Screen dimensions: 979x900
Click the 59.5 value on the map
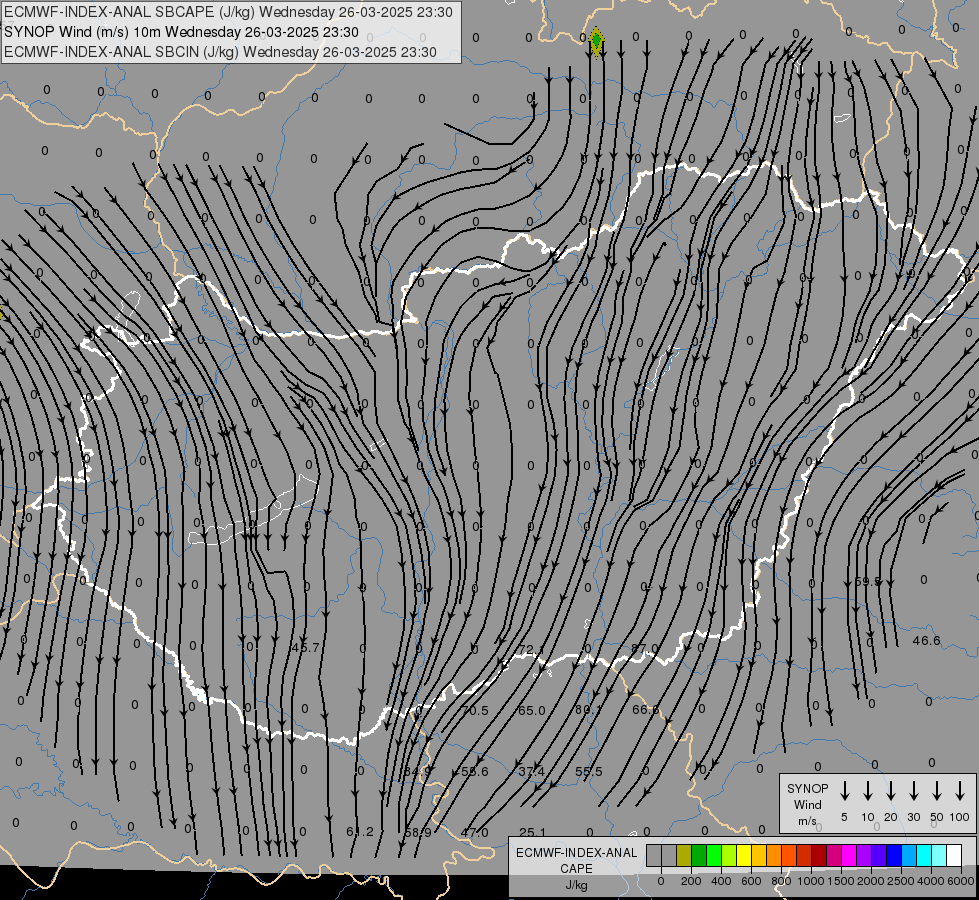pos(867,581)
